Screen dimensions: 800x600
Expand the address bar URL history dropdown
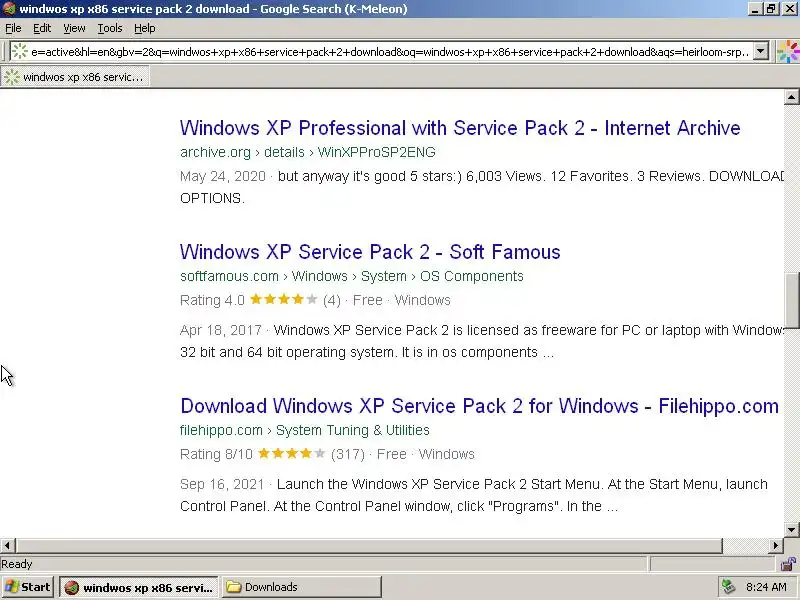tap(761, 51)
